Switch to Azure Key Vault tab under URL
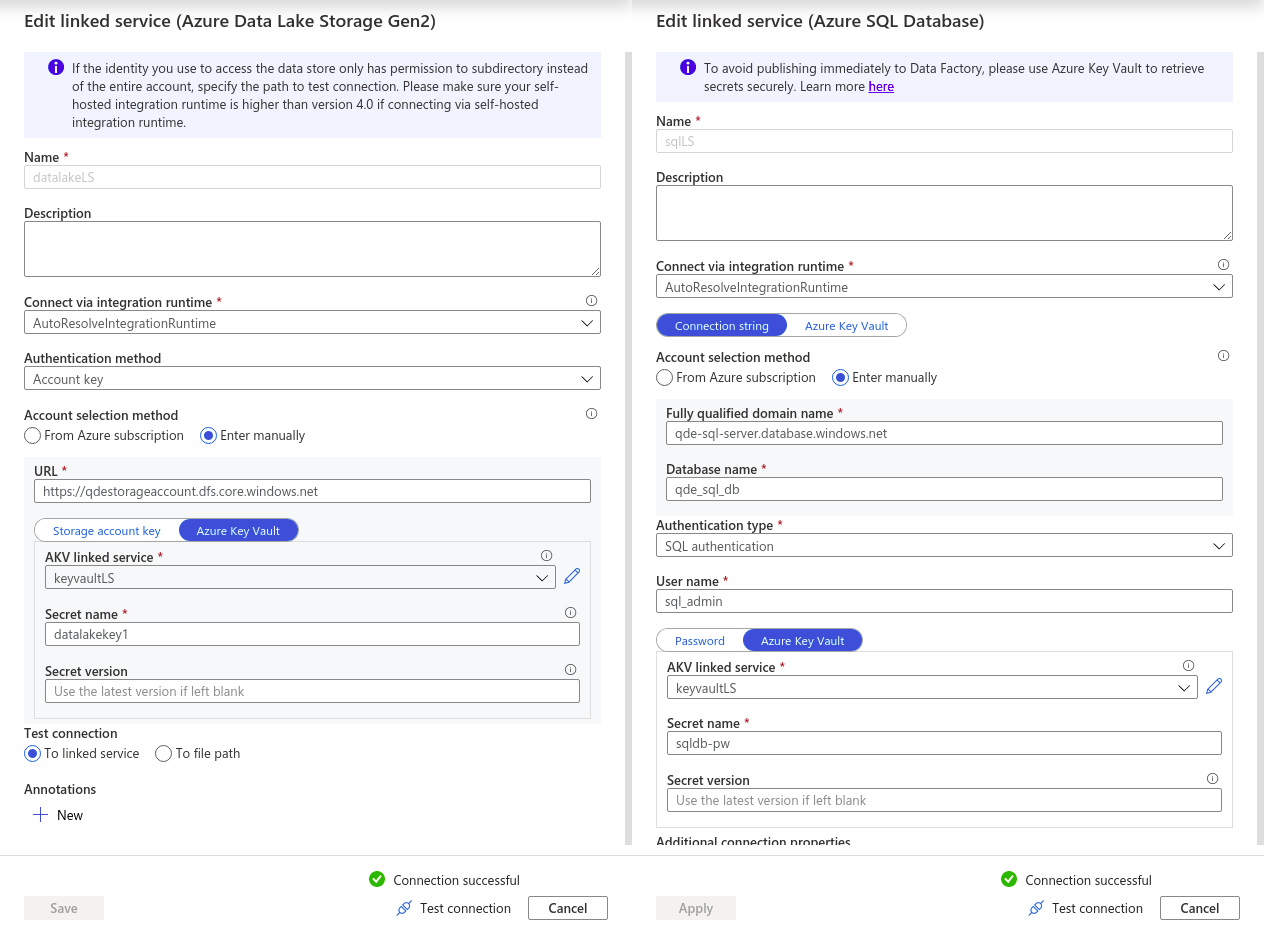This screenshot has width=1264, height=928. tap(238, 530)
